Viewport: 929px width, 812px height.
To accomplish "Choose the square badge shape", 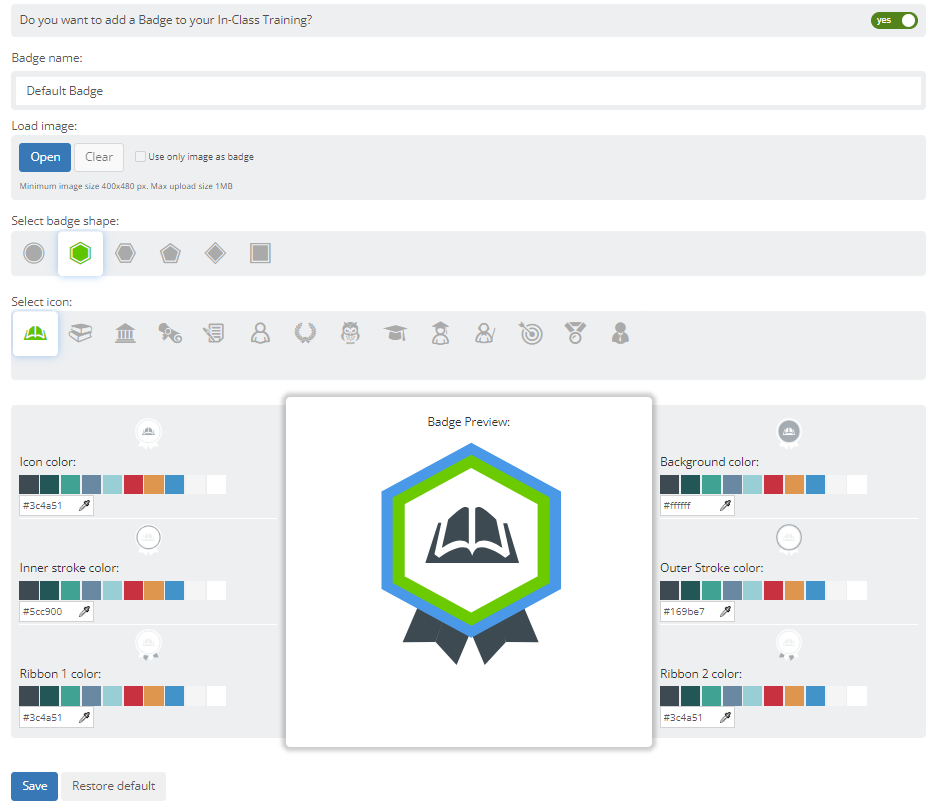I will [260, 252].
